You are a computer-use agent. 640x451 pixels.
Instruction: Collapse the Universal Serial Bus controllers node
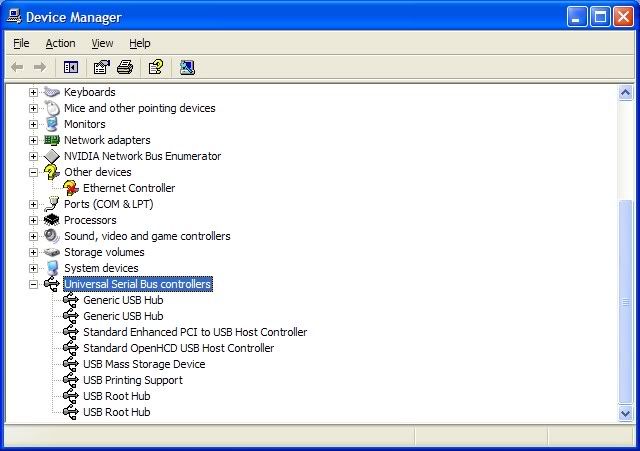pos(33,284)
